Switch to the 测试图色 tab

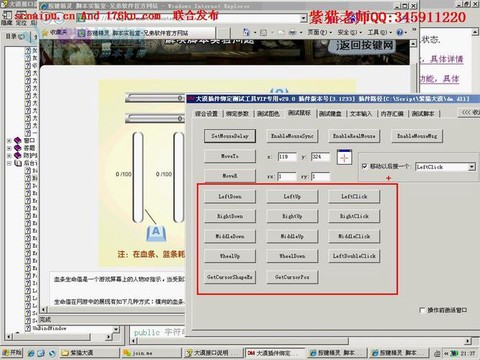(268, 114)
